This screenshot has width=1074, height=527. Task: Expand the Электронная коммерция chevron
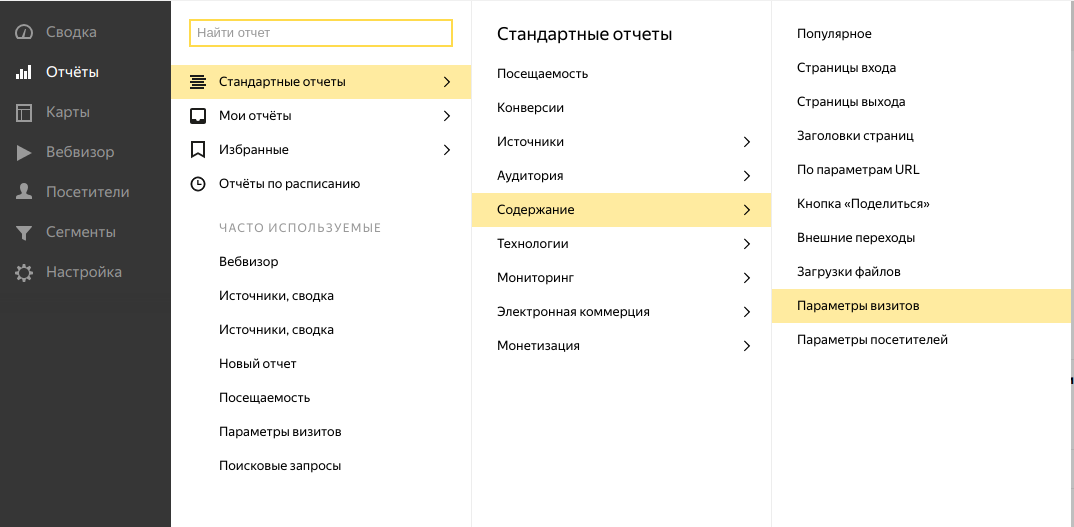click(x=746, y=312)
